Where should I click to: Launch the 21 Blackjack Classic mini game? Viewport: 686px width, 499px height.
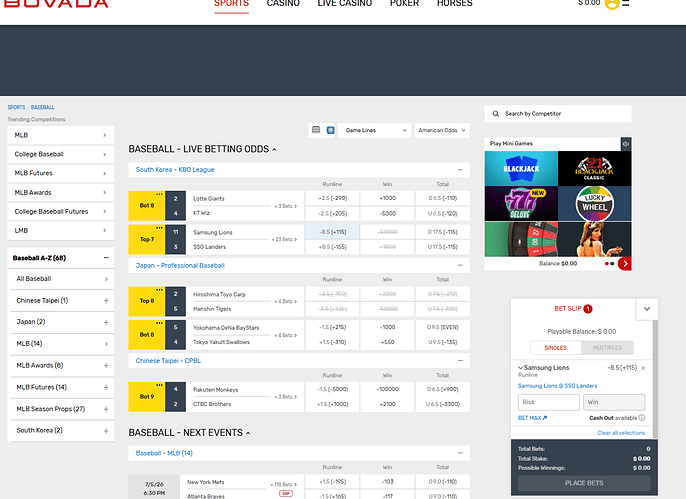pyautogui.click(x=595, y=168)
